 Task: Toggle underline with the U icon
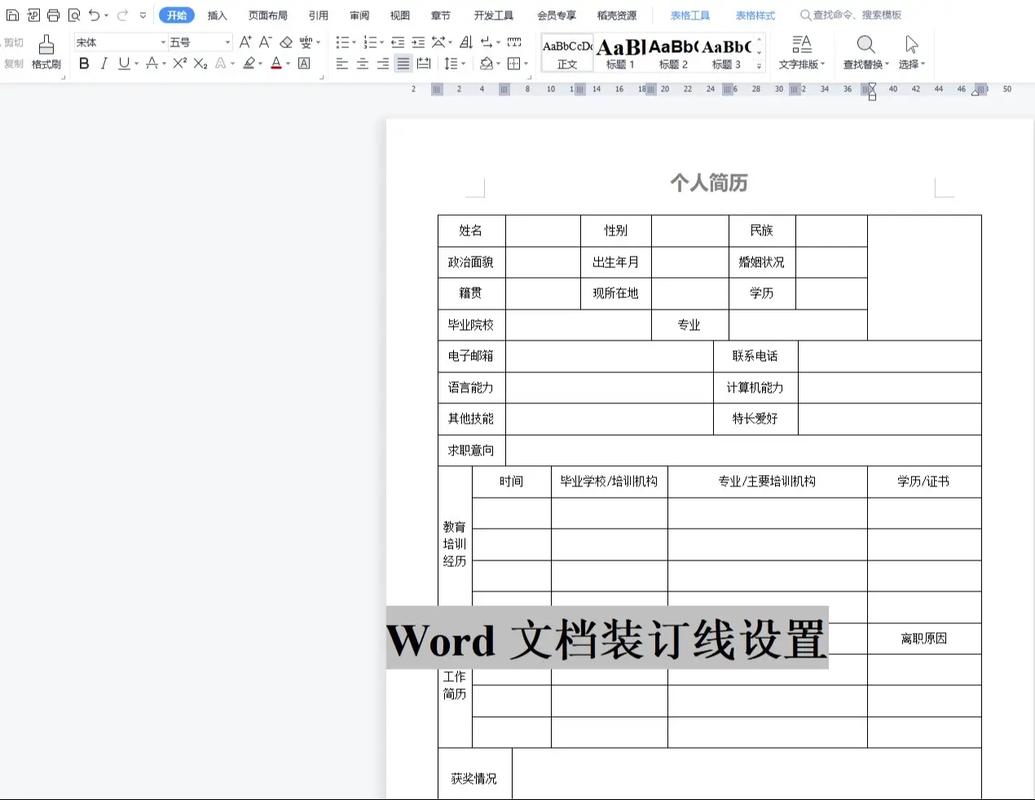click(124, 62)
